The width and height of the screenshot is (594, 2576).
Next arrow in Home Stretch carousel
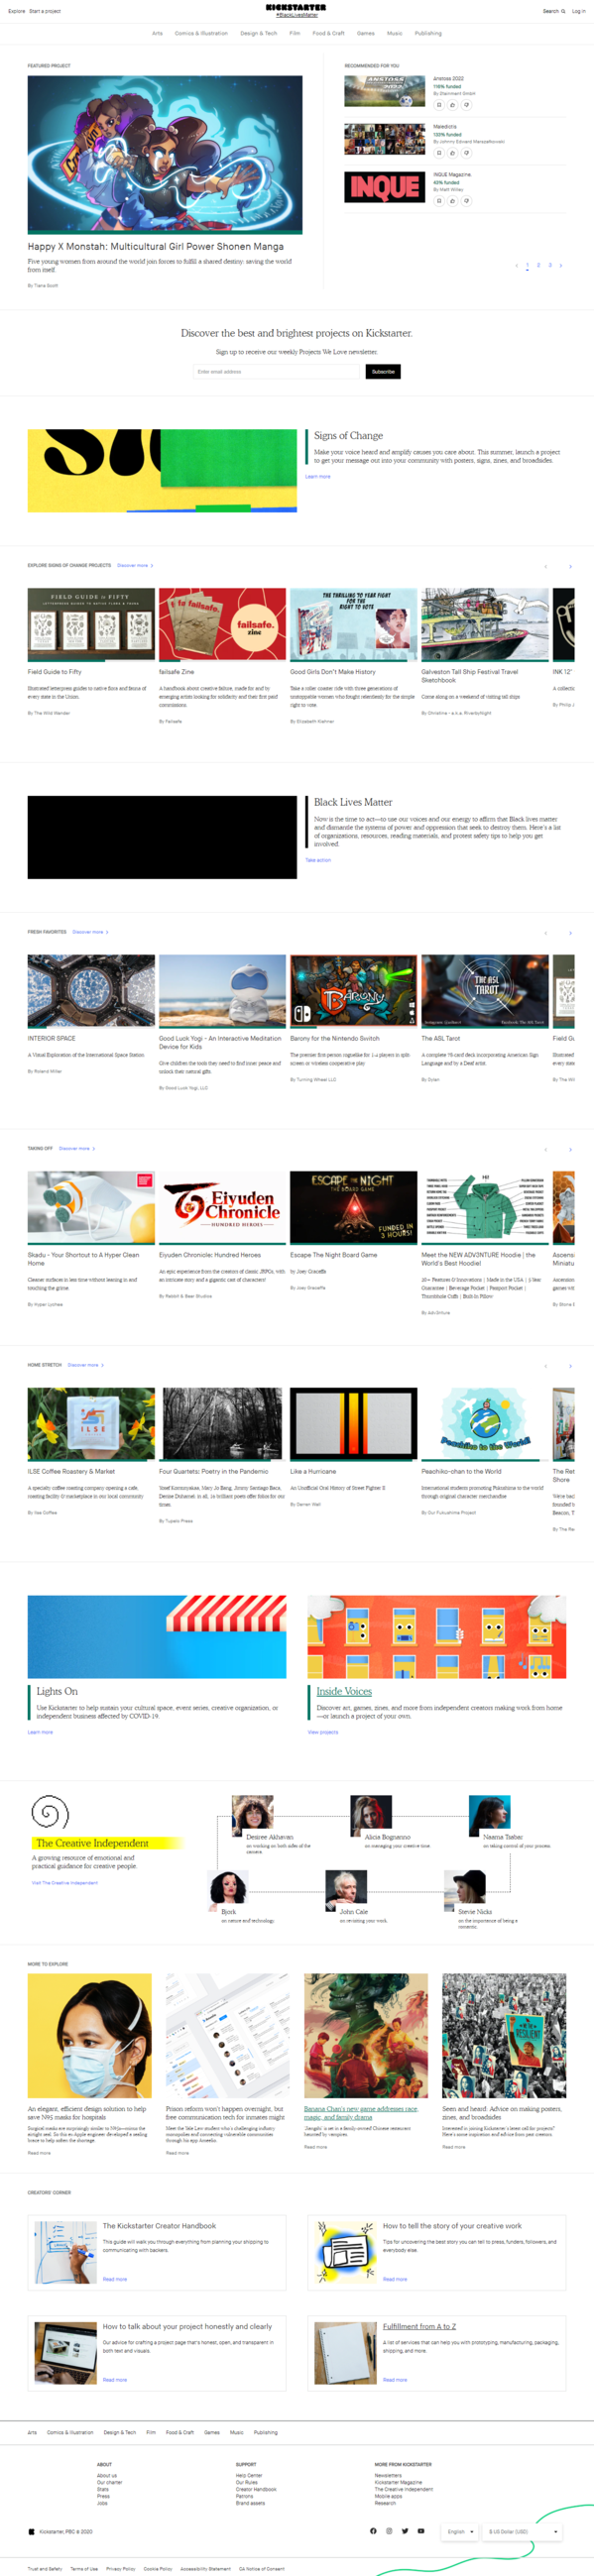point(570,1366)
